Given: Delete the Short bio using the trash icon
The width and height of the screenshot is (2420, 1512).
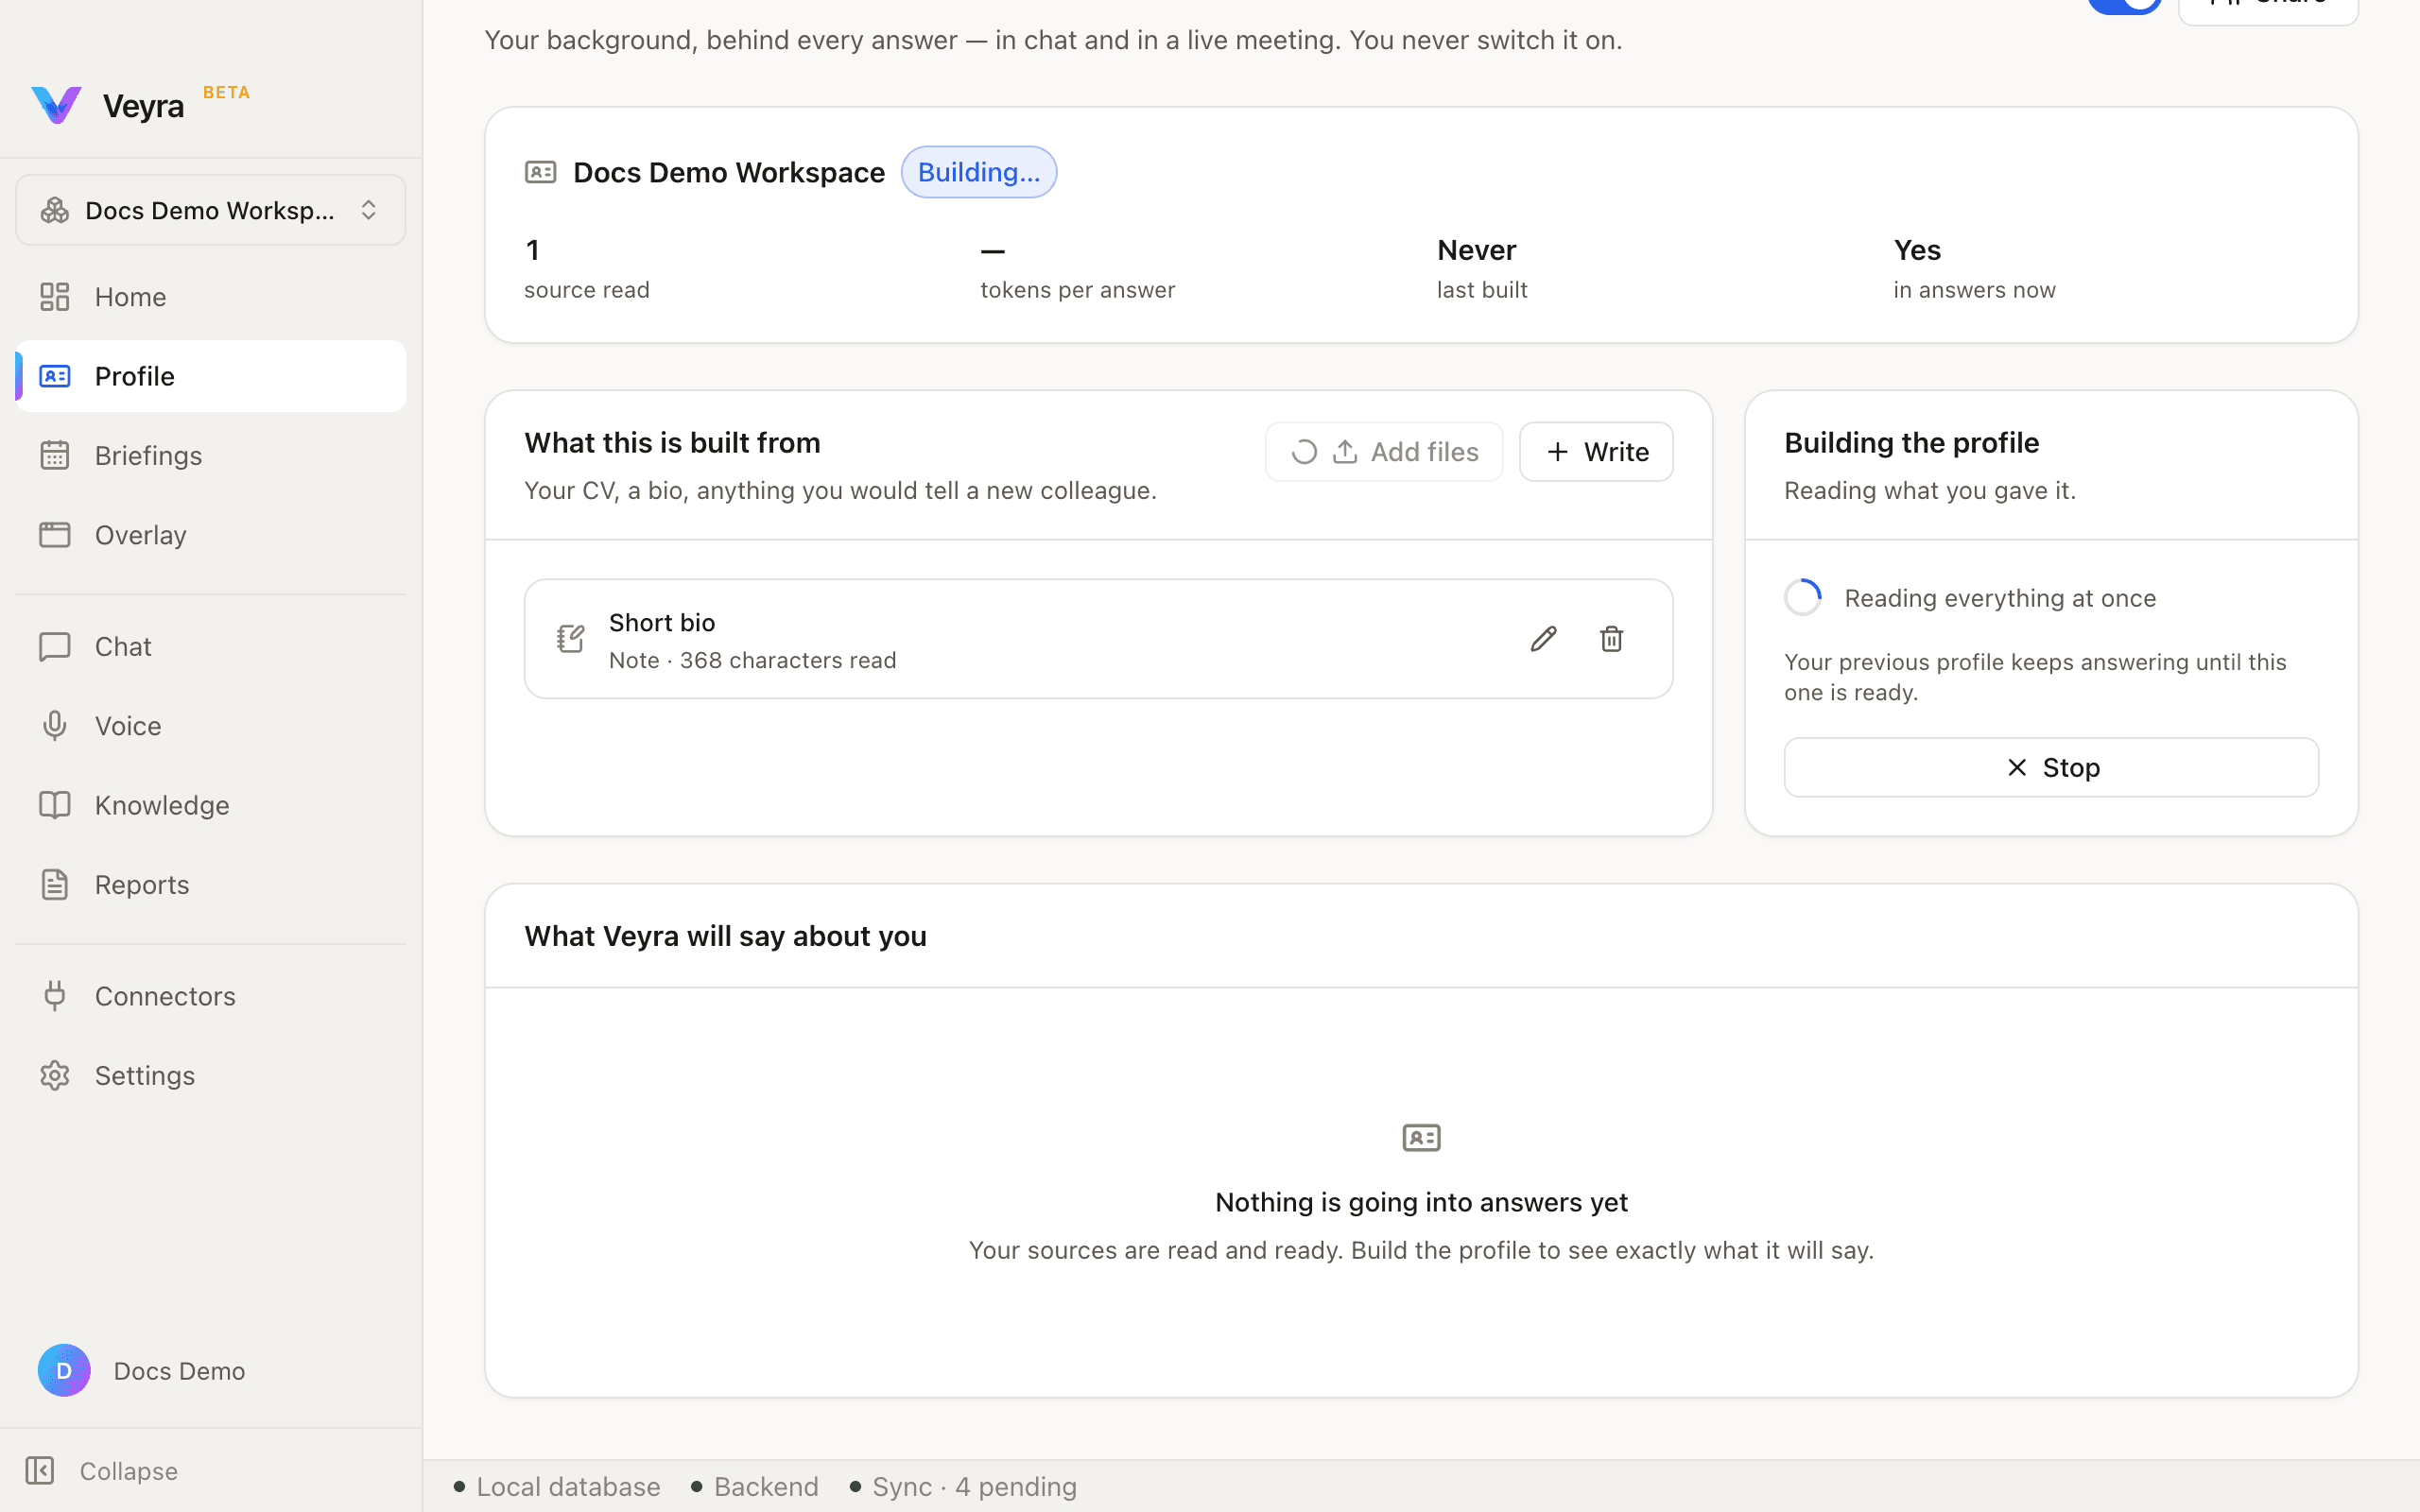Looking at the screenshot, I should coord(1611,639).
